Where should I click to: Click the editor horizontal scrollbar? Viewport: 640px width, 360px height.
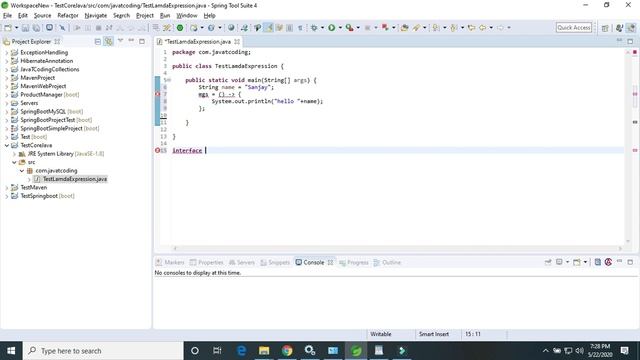[398, 248]
